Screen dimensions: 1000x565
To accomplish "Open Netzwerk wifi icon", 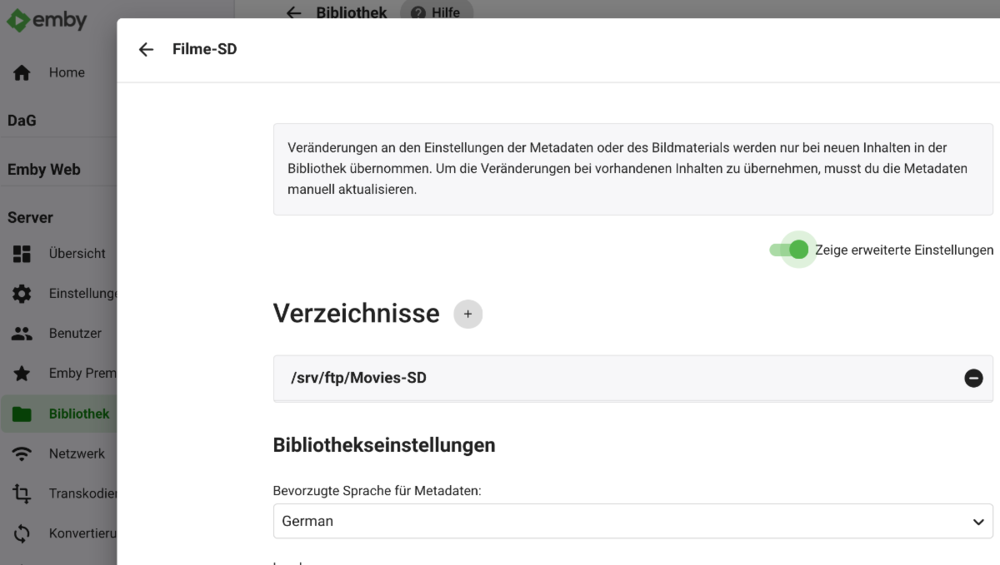I will (x=22, y=453).
